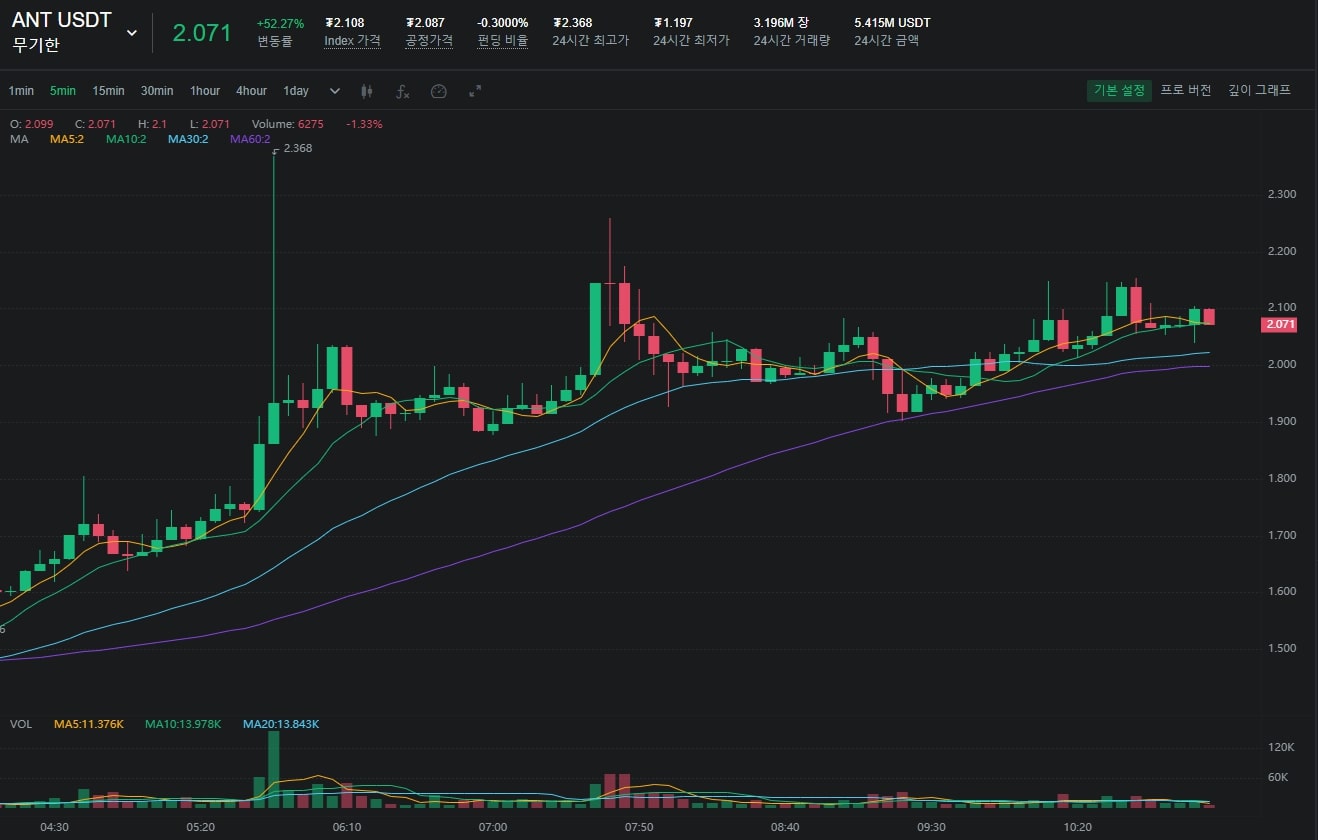This screenshot has width=1318, height=840.
Task: Click the Index 가격 label
Action: [x=352, y=41]
